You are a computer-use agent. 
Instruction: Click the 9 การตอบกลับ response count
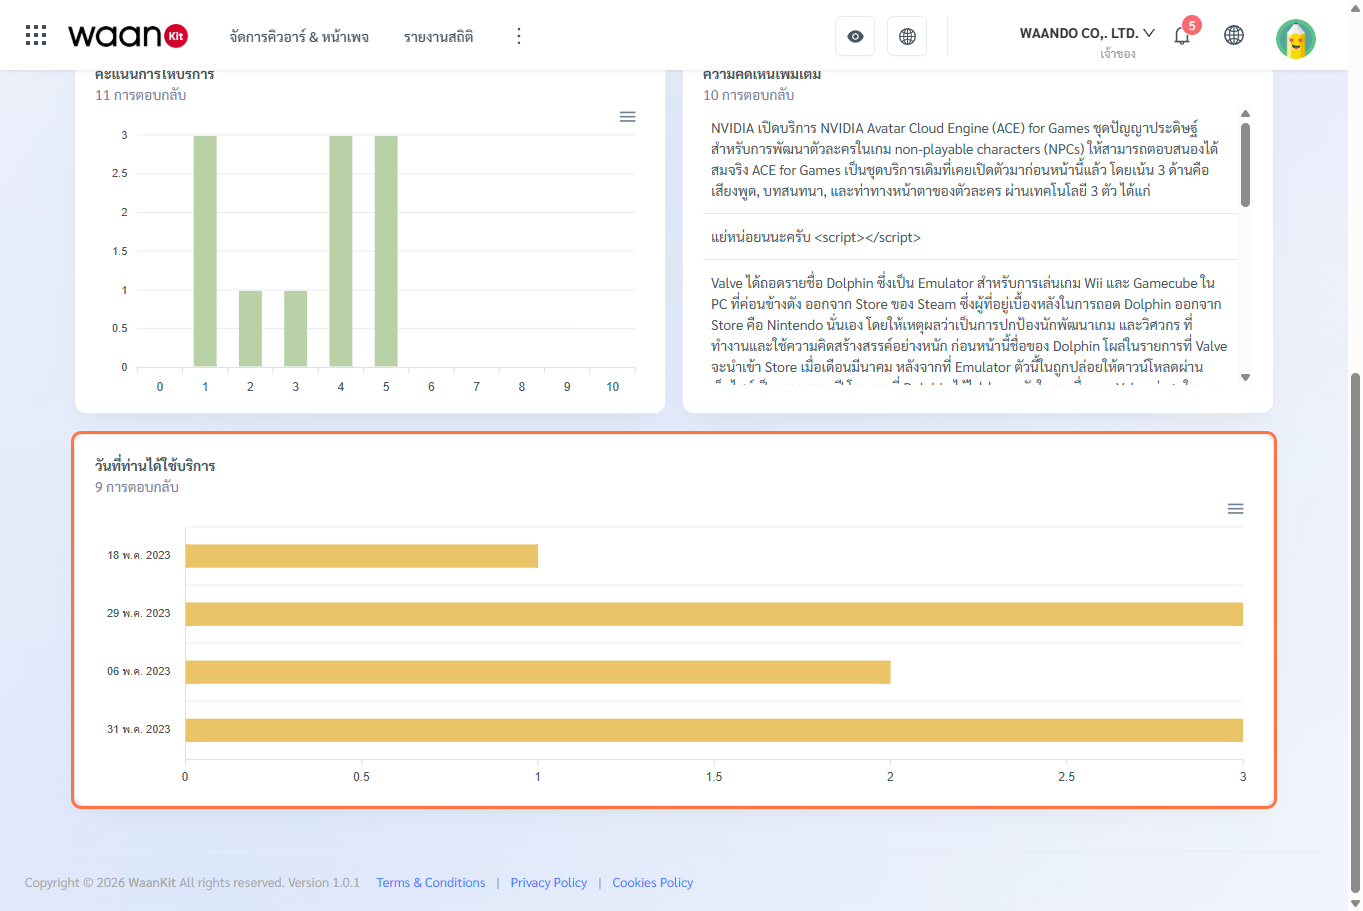coord(137,487)
